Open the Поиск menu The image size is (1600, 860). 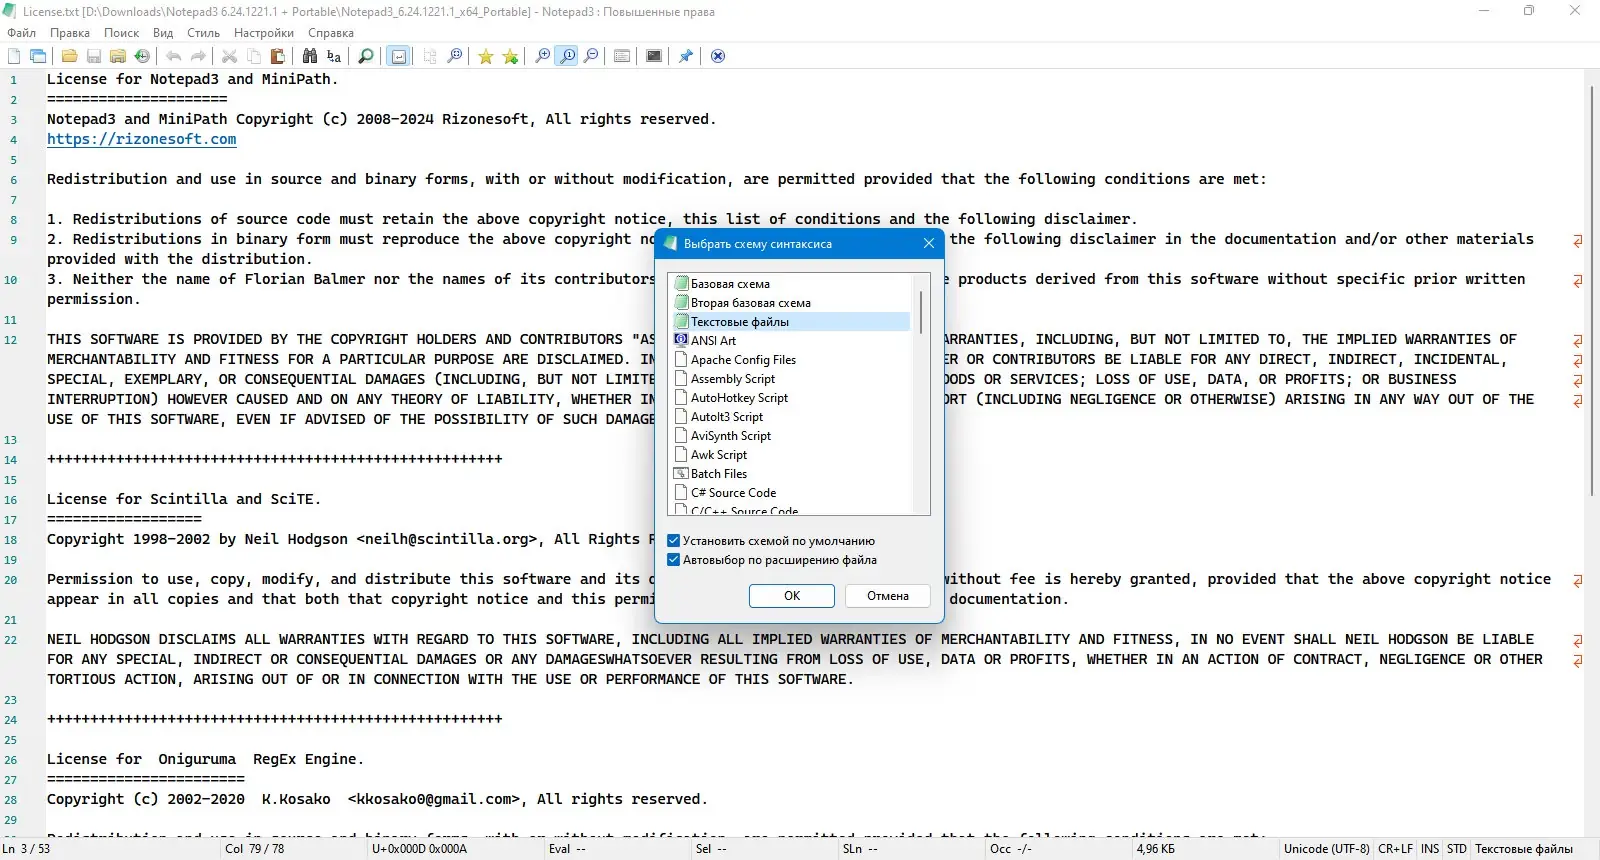click(x=122, y=33)
